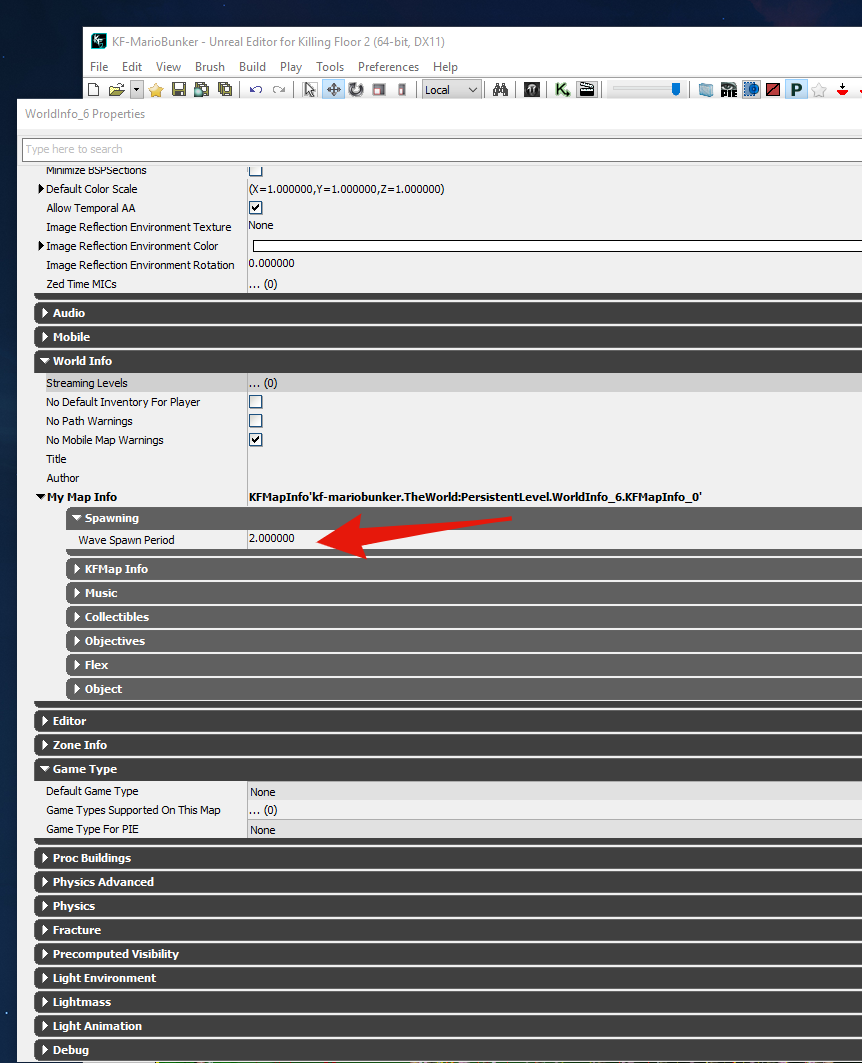This screenshot has height=1063, width=862.
Task: Click the Open folder icon
Action: pyautogui.click(x=117, y=89)
